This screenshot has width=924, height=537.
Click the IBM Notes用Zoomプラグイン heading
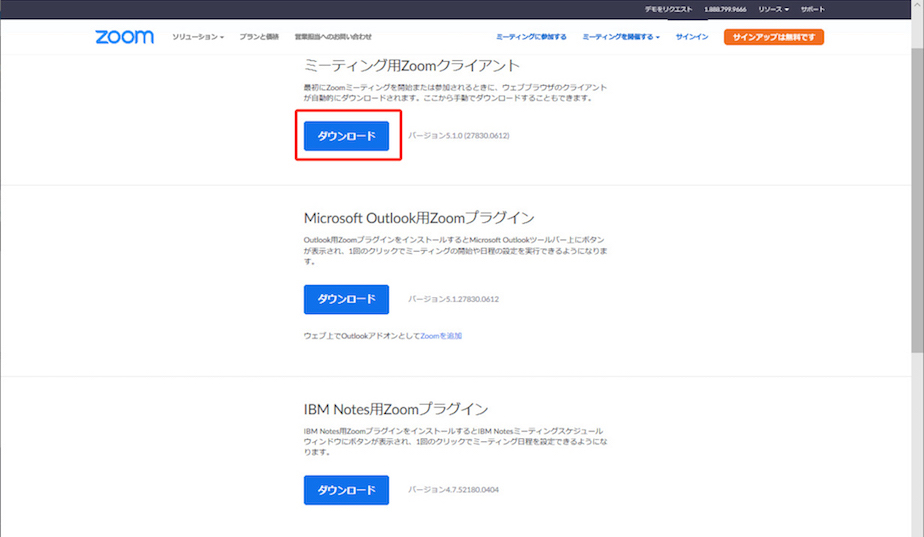click(396, 409)
